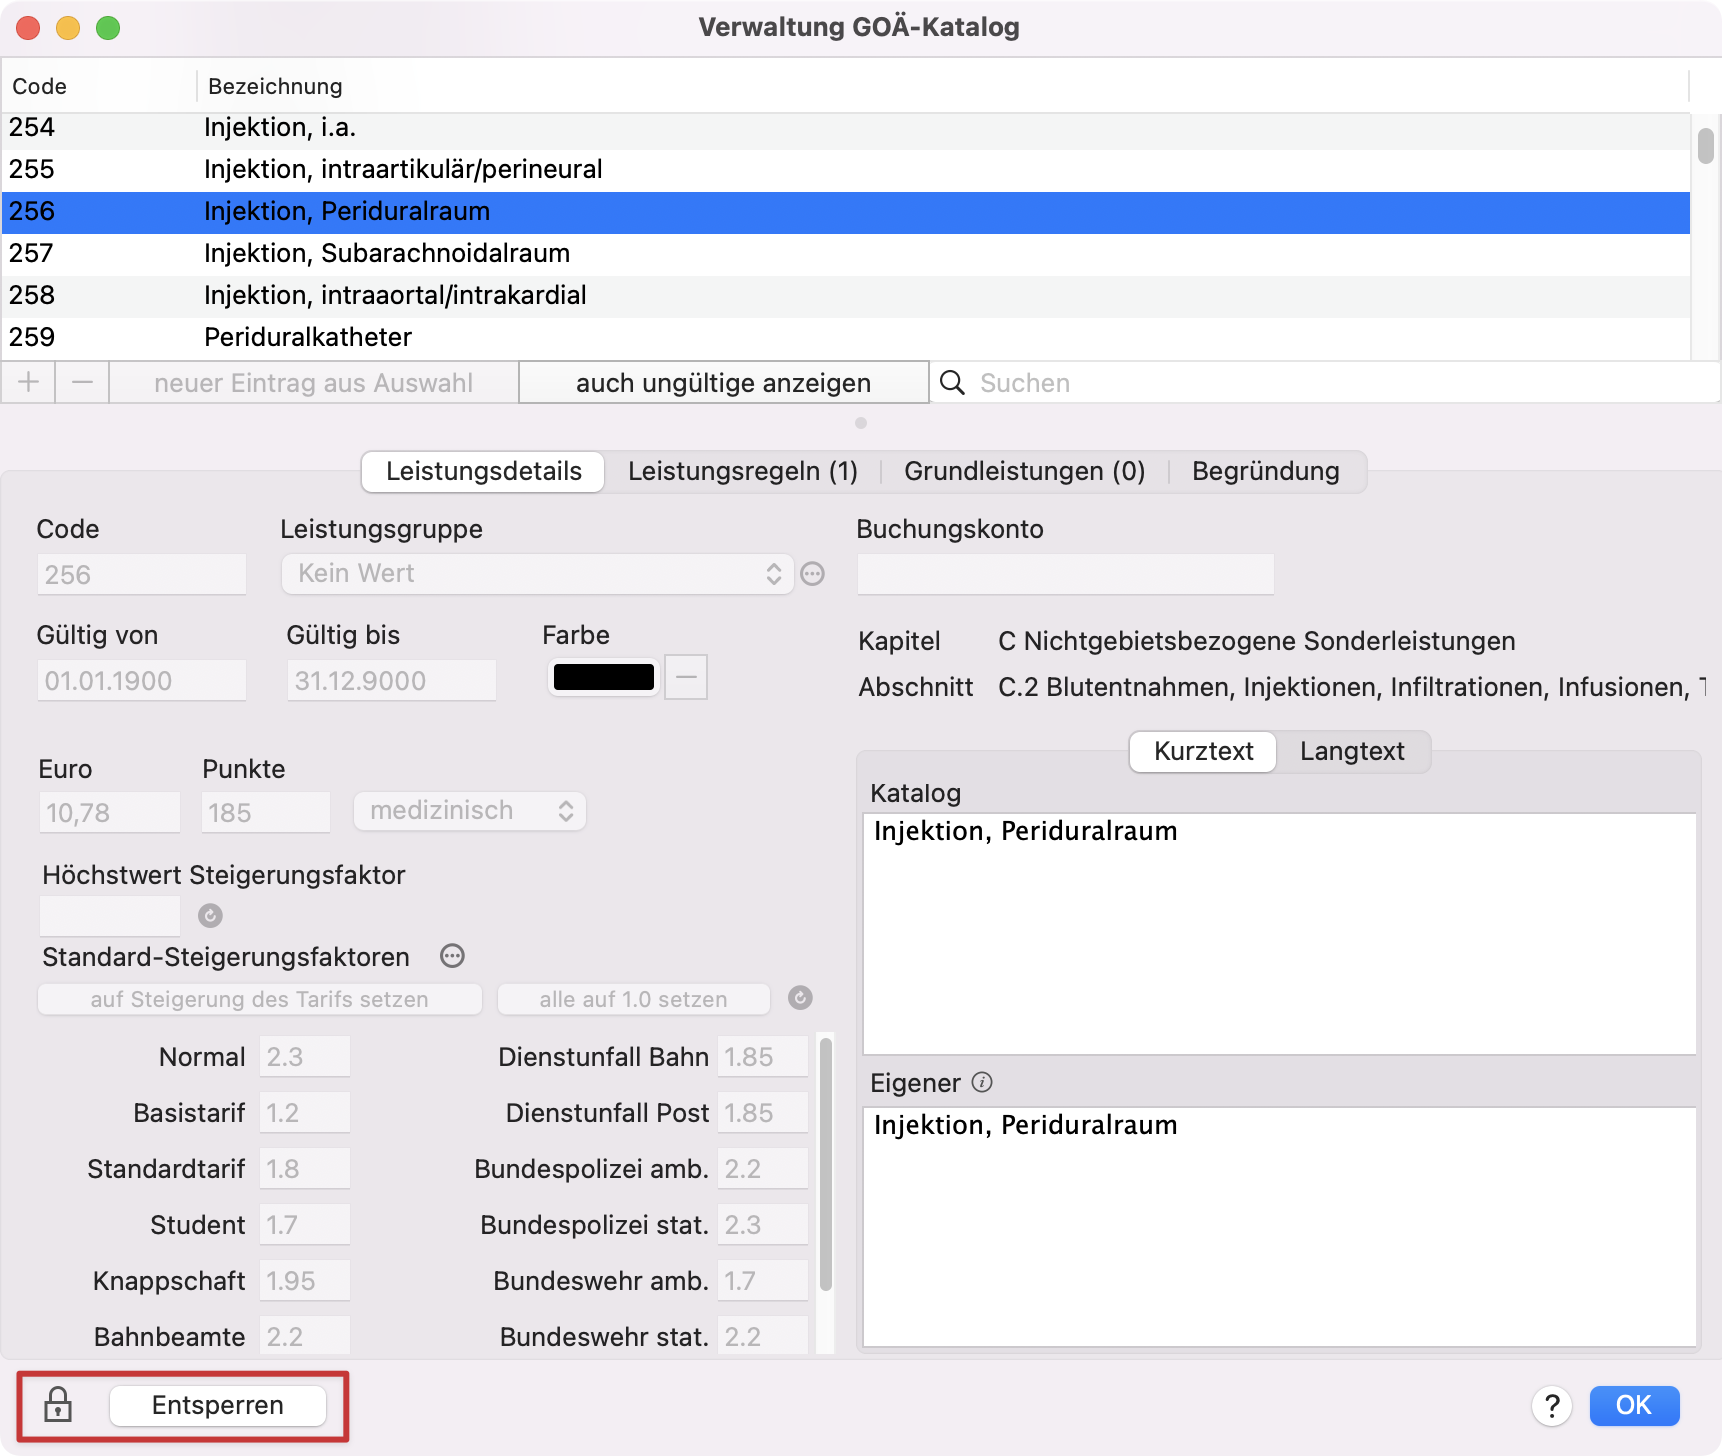Click the Euro field 10,78

pos(109,812)
